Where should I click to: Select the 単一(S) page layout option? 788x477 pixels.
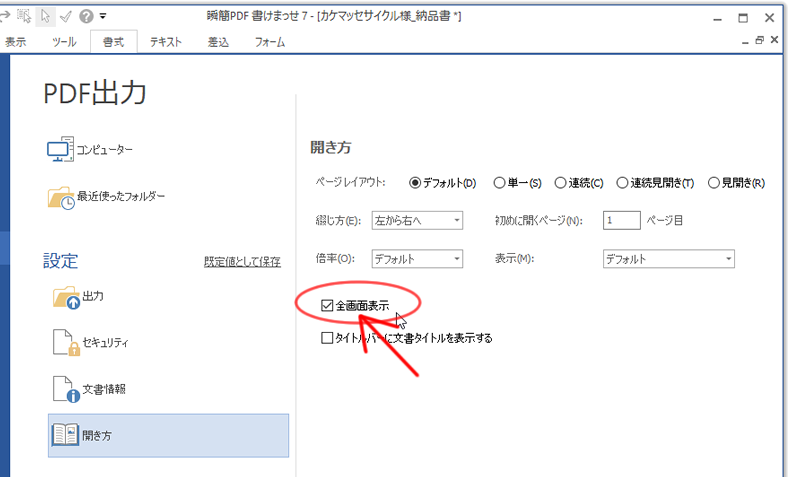click(x=499, y=183)
